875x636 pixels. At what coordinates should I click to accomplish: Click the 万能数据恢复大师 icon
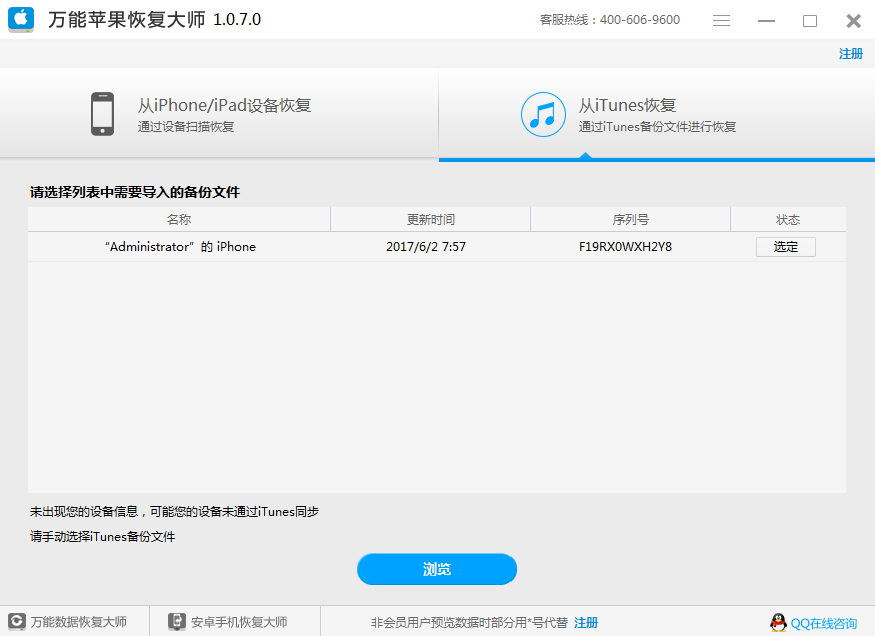[x=14, y=621]
